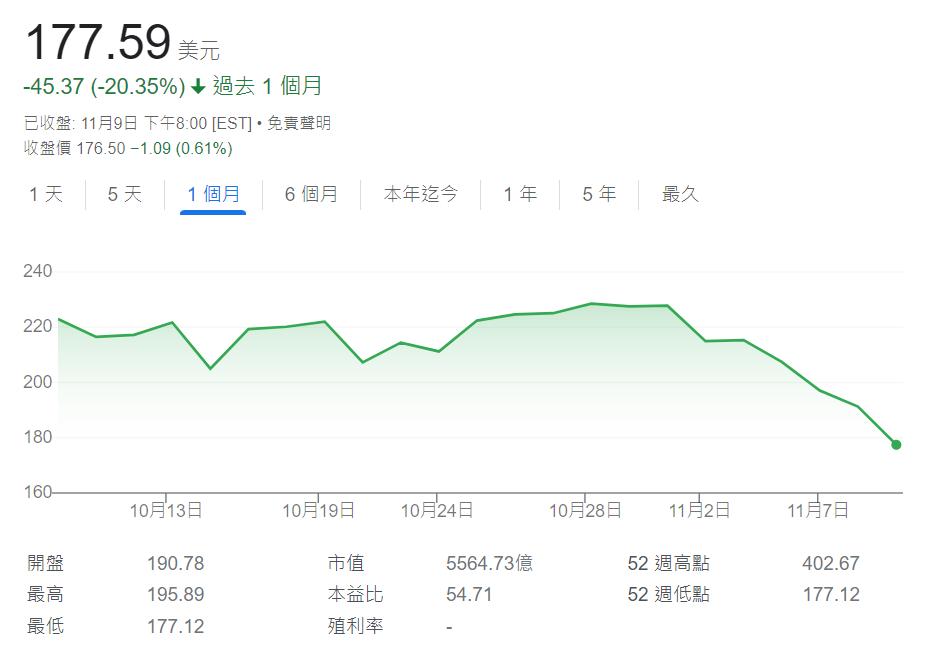Open the 6 個月 chart range

tap(311, 194)
